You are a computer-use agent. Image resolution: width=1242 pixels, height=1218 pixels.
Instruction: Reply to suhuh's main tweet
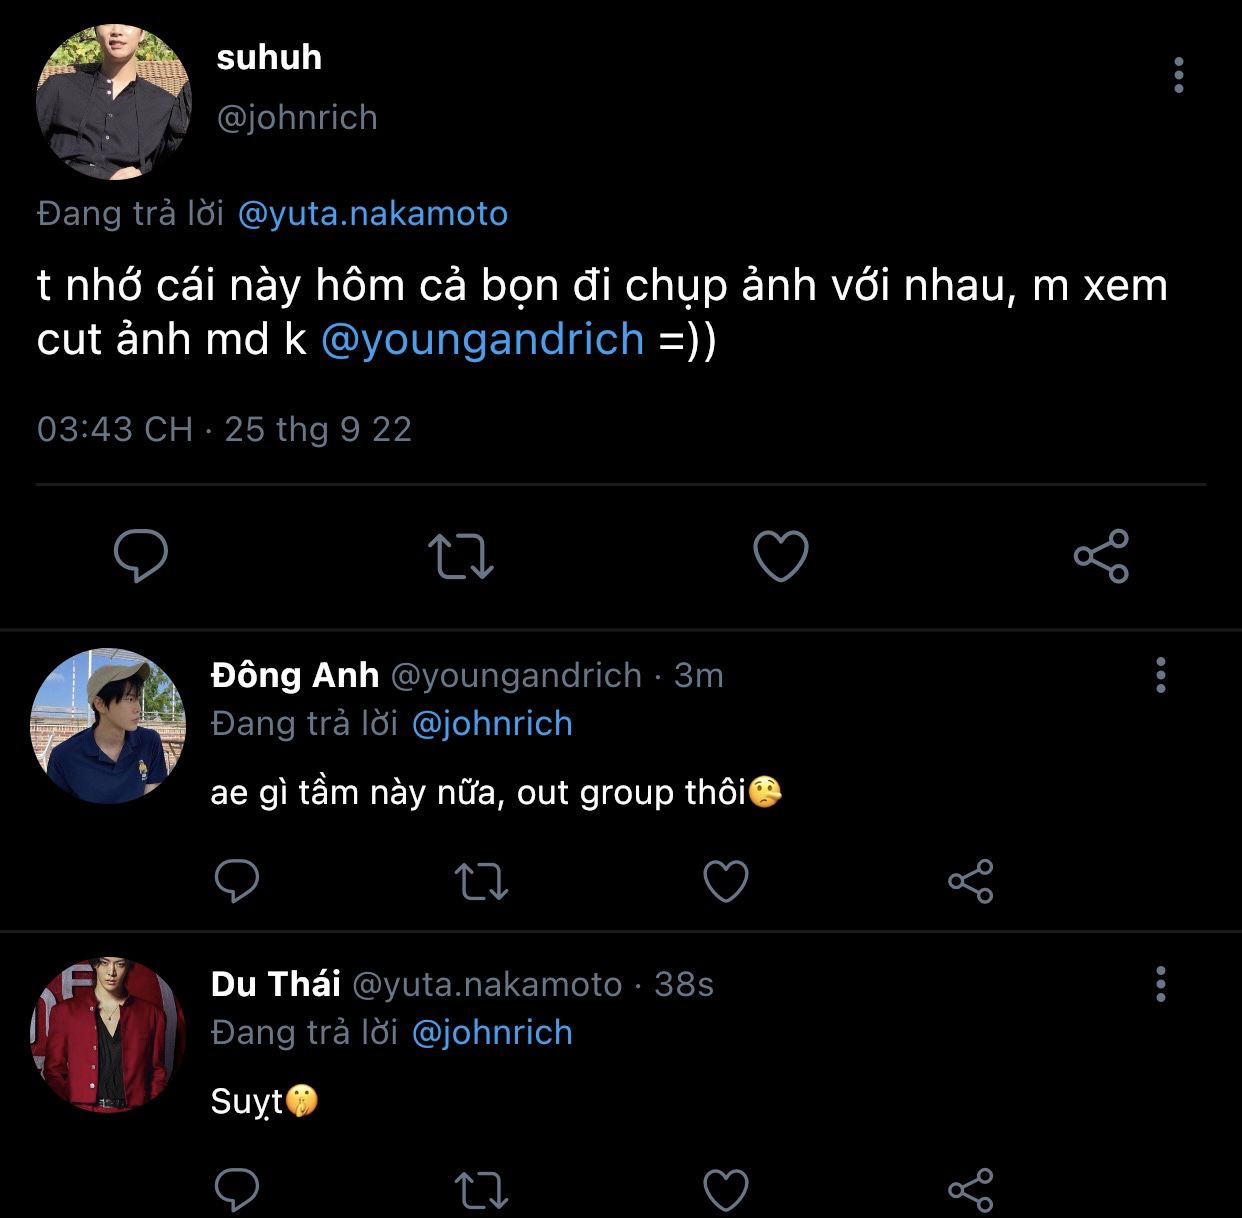pyautogui.click(x=141, y=556)
